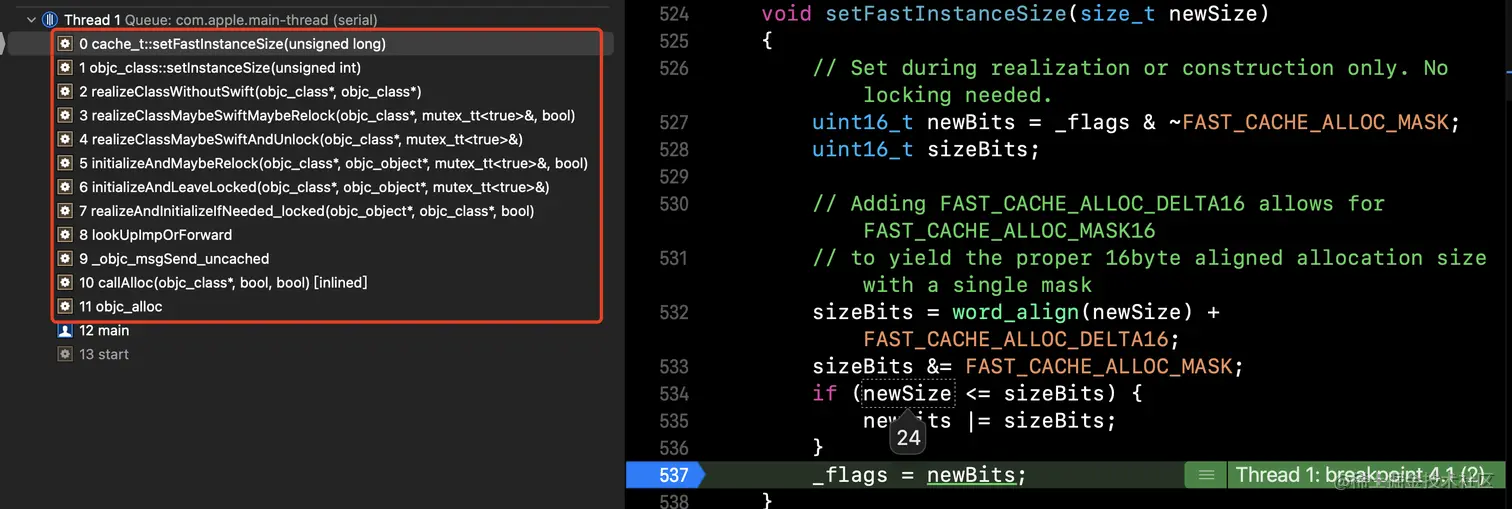Screen dimensions: 1512x509
Task: Select frame 3 realizeClassMaybeSwiftMaybeRelock
Action: click(x=328, y=115)
